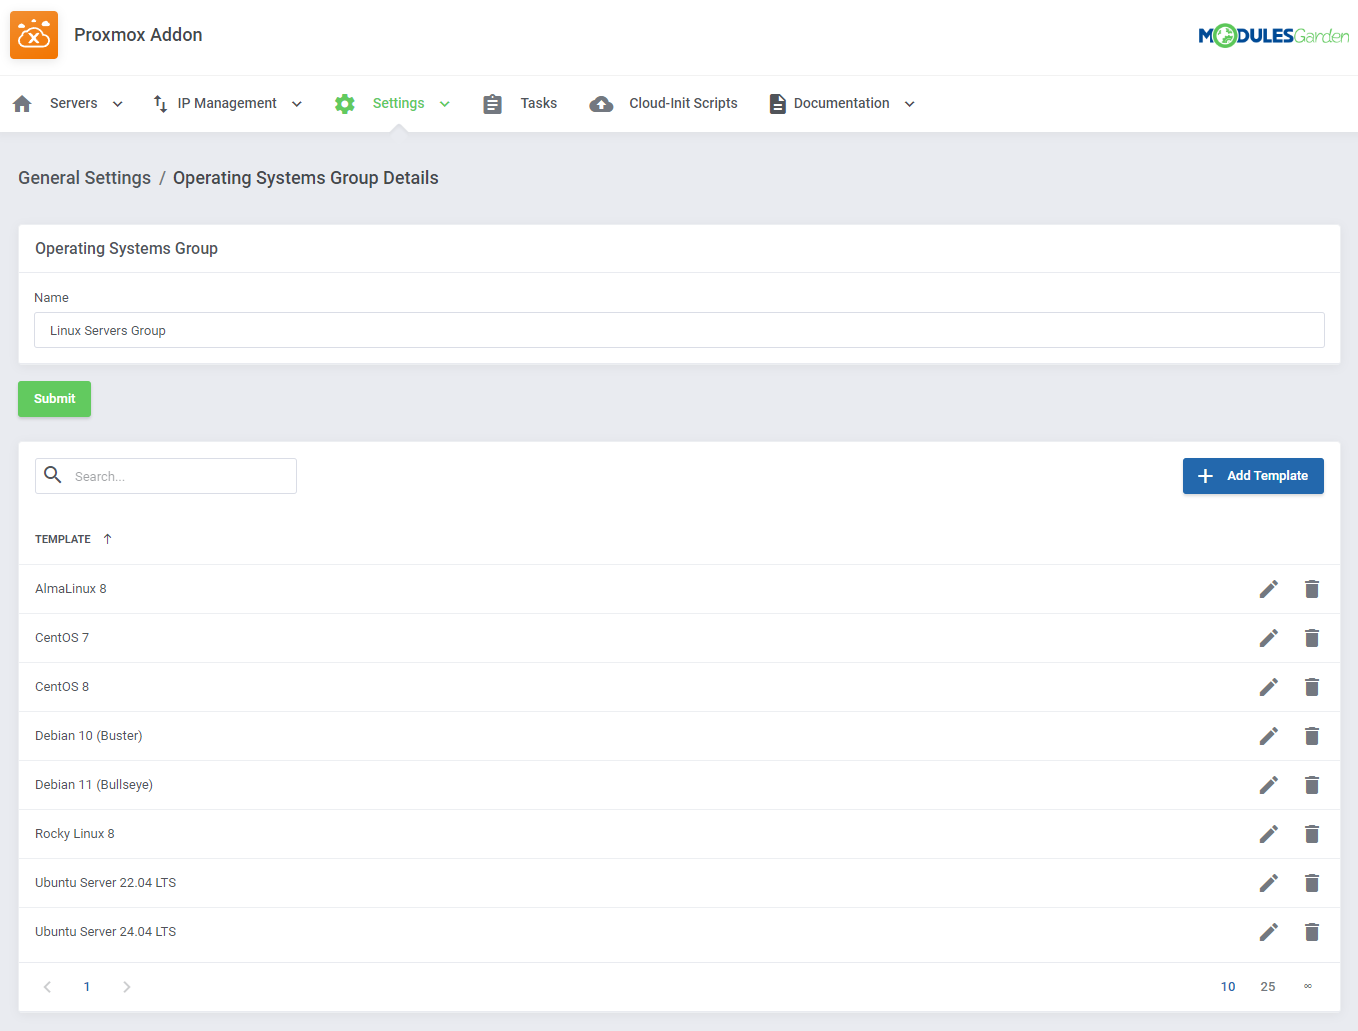Select the Debian 11 (Bullseye) text
The width and height of the screenshot is (1358, 1031).
click(94, 785)
